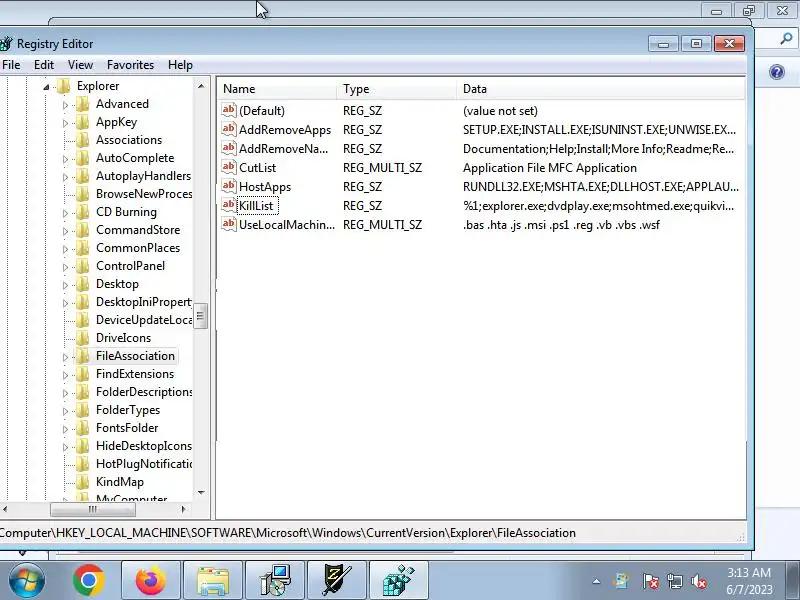Select the KillList value icon
The height and width of the screenshot is (600, 800).
click(229, 206)
